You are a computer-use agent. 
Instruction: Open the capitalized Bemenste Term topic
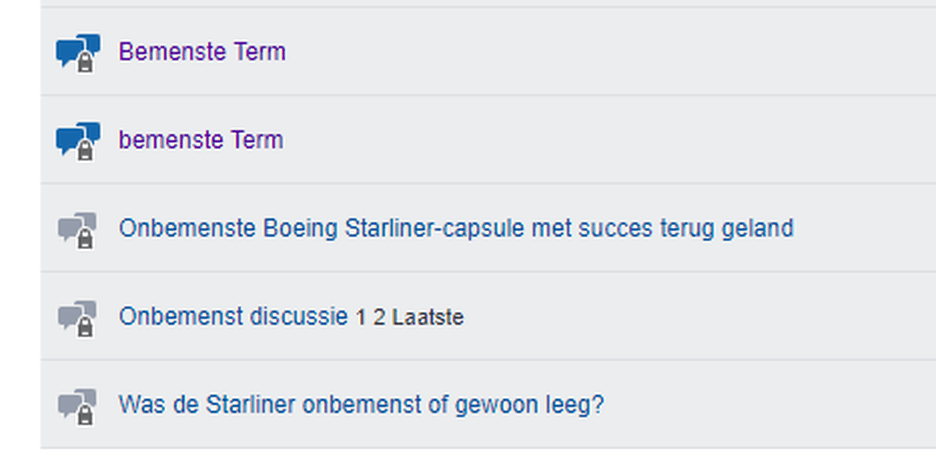202,52
